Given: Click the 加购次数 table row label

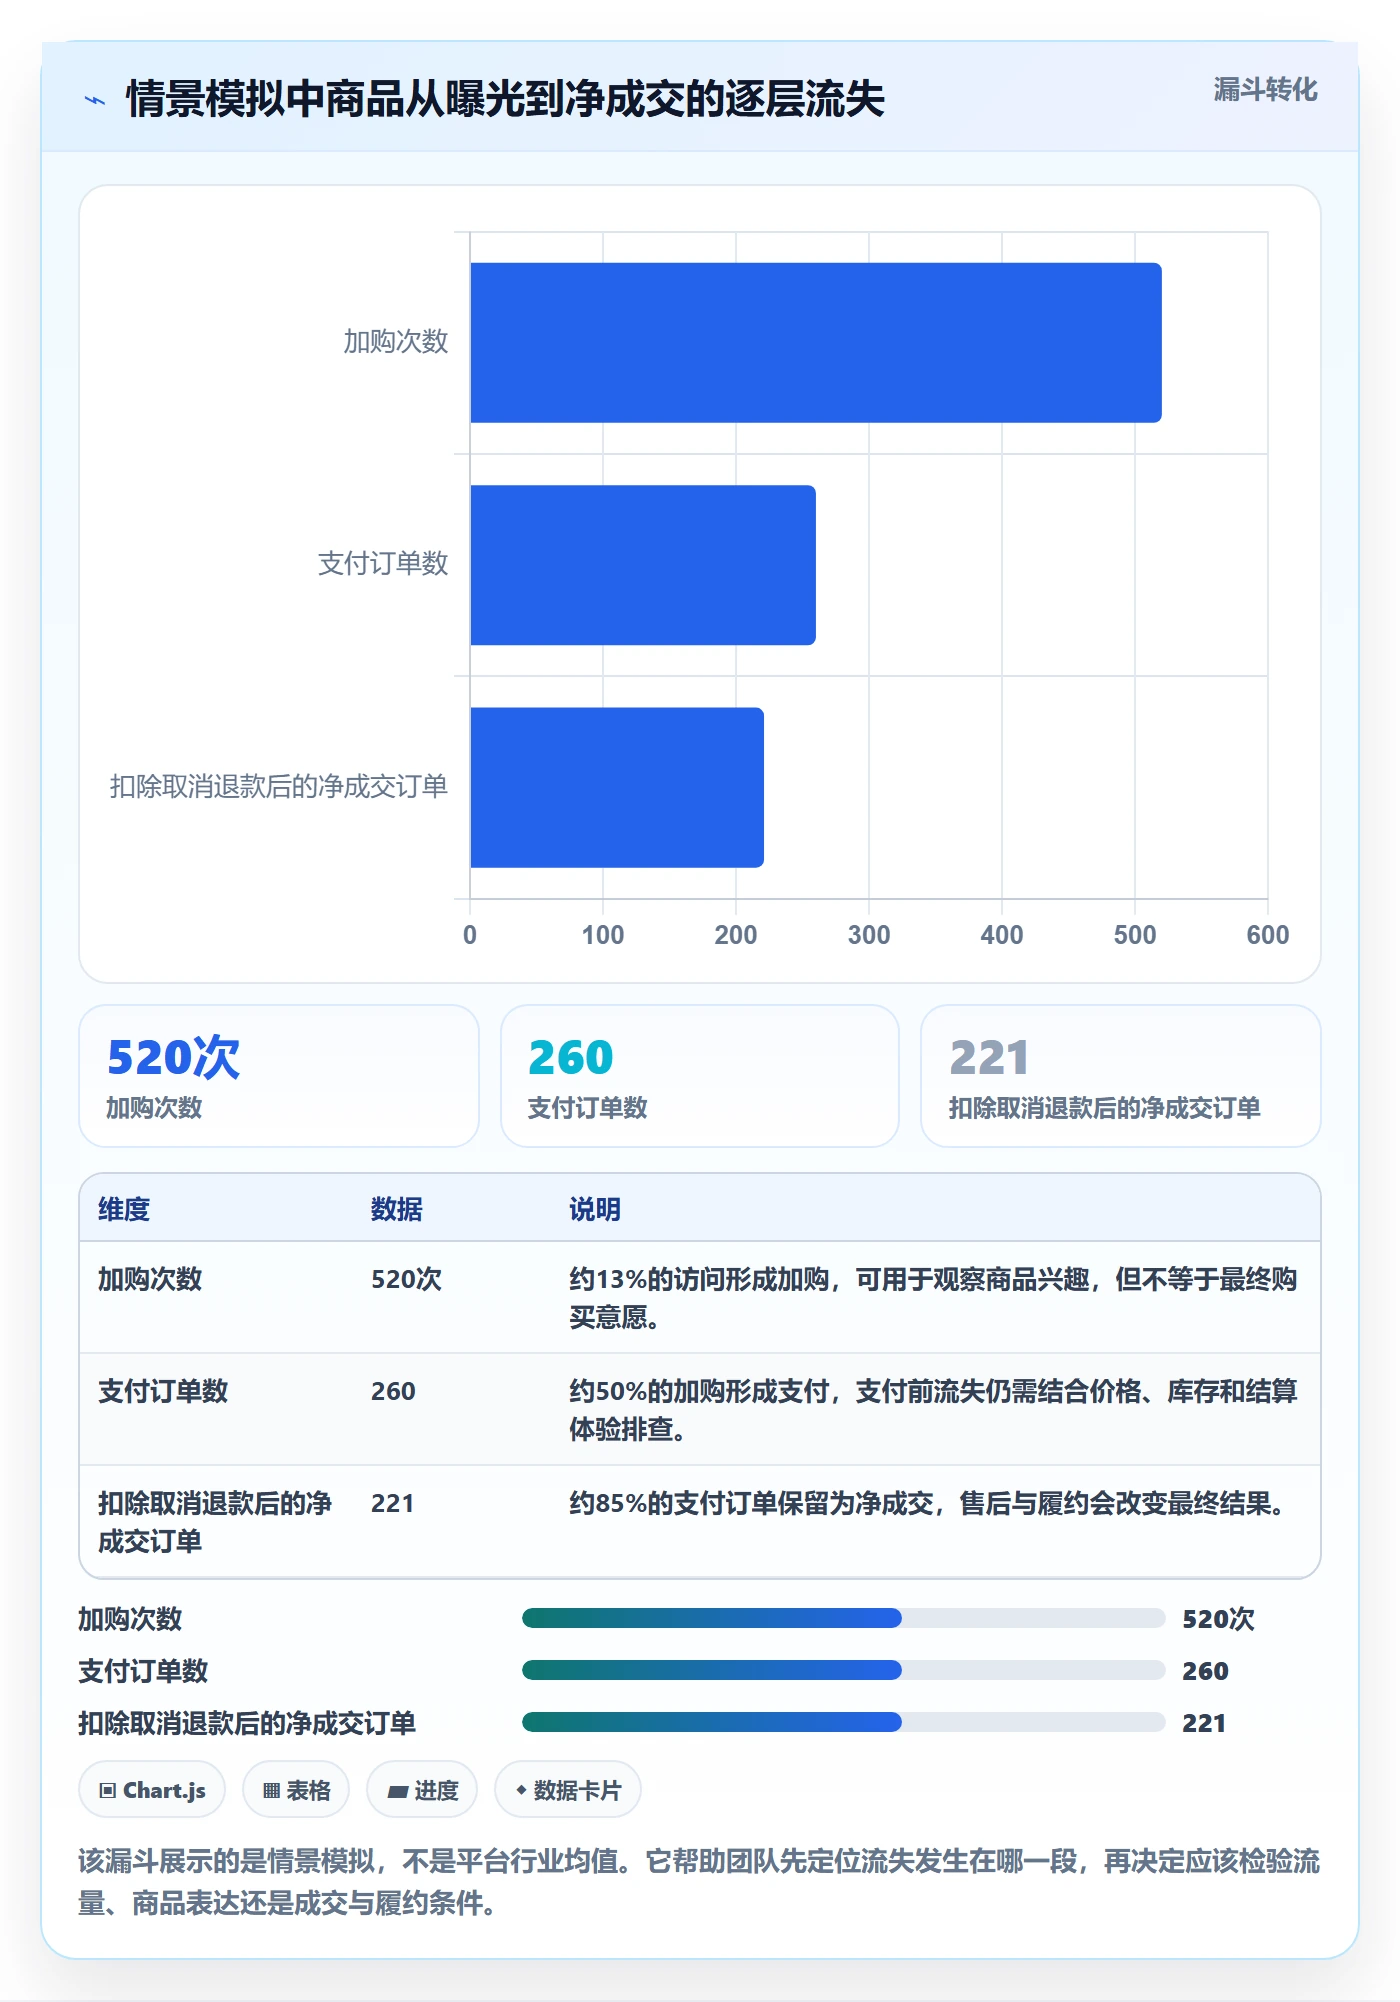Looking at the screenshot, I should click(x=150, y=1279).
